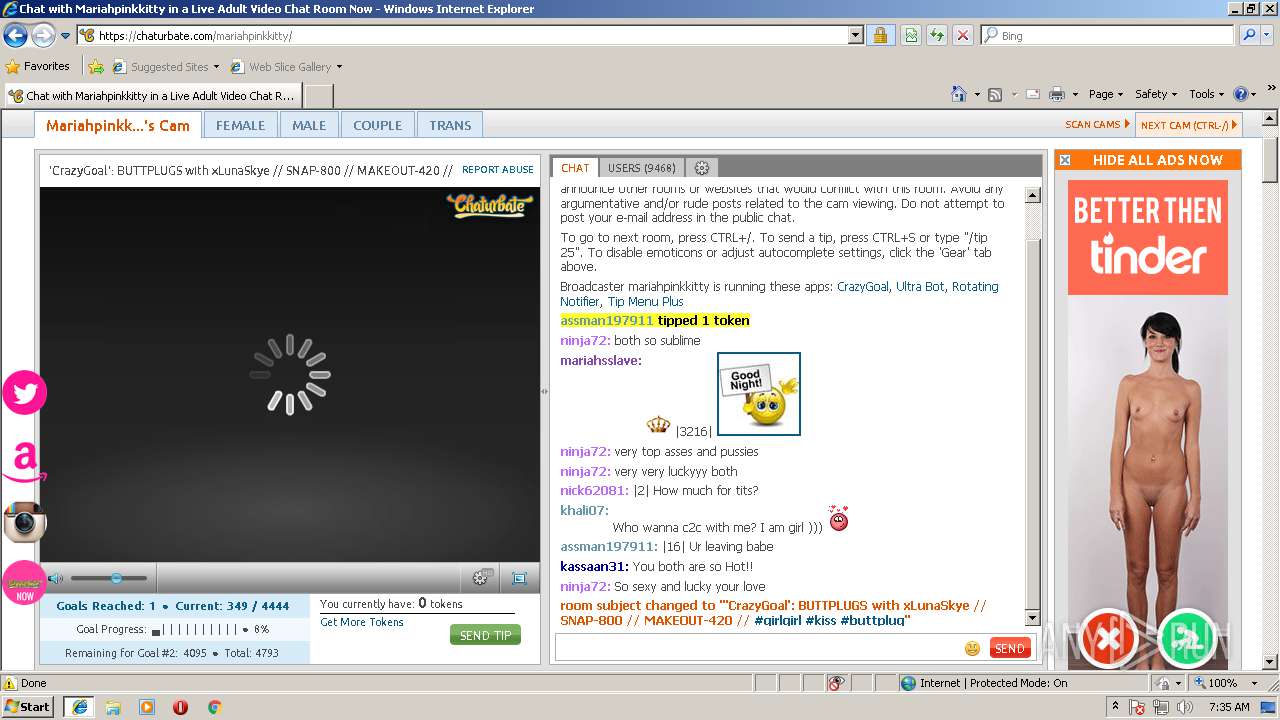
Task: Expand the address bar URL history dropdown
Action: click(855, 35)
